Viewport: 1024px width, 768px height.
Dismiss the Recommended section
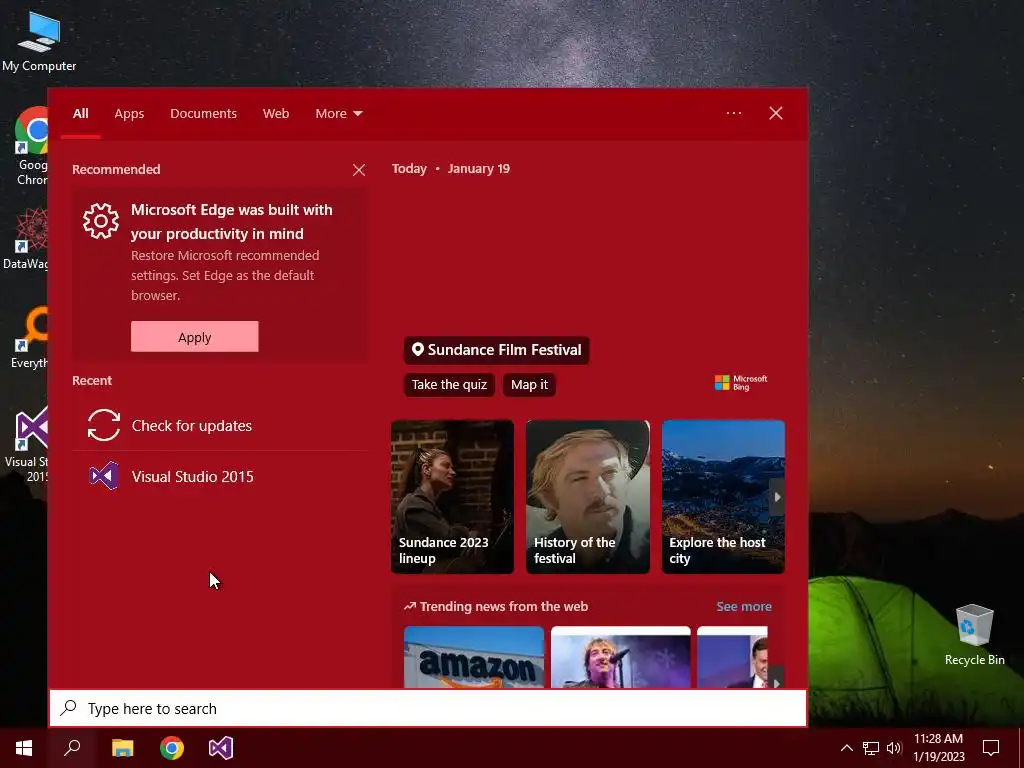(x=359, y=170)
